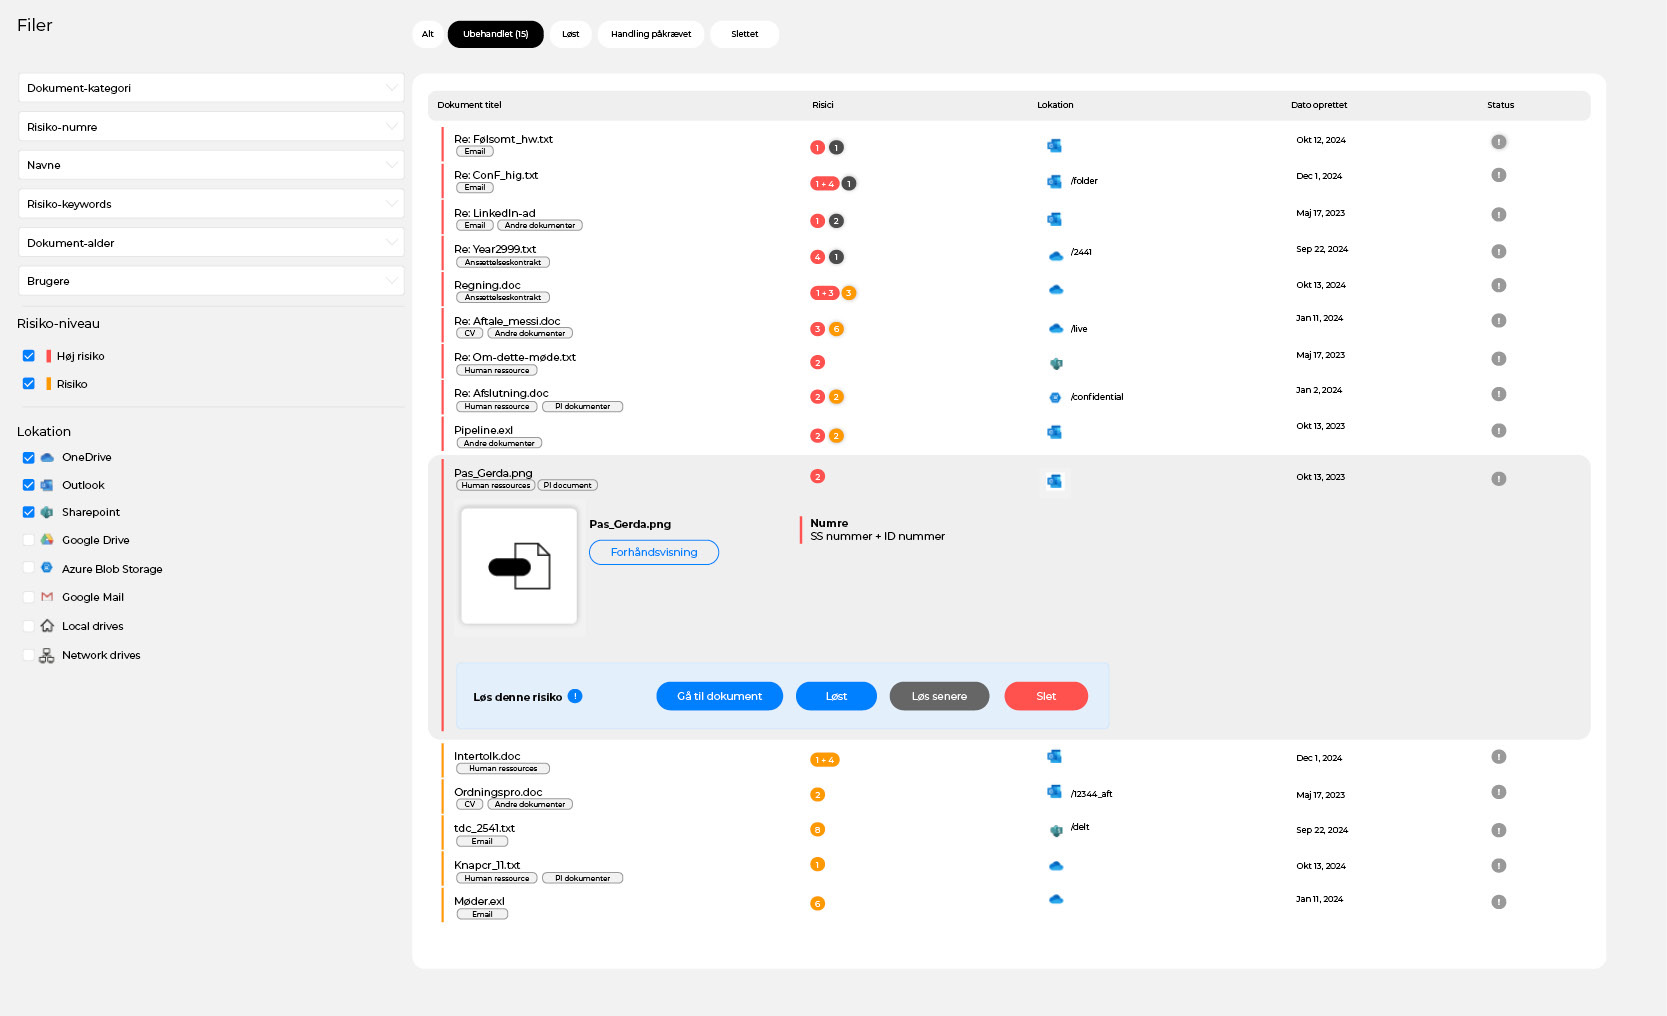Expand the Risiko-keywords dropdown

coord(211,204)
